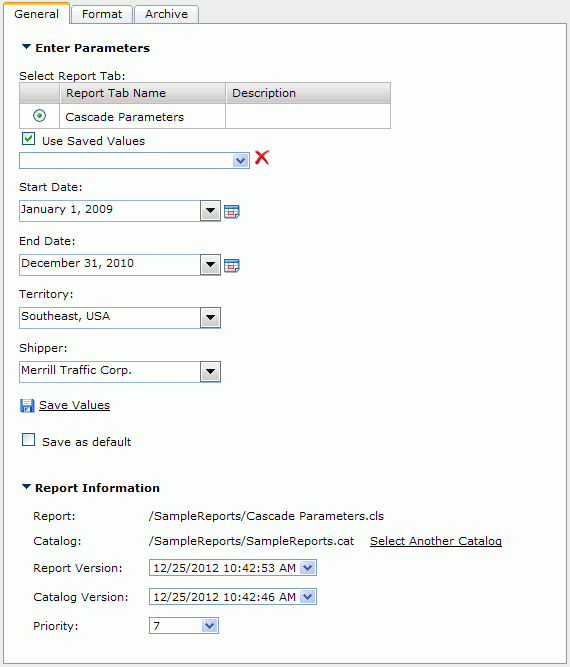This screenshot has width=570, height=667.
Task: Click the Save Values link
Action: point(74,405)
